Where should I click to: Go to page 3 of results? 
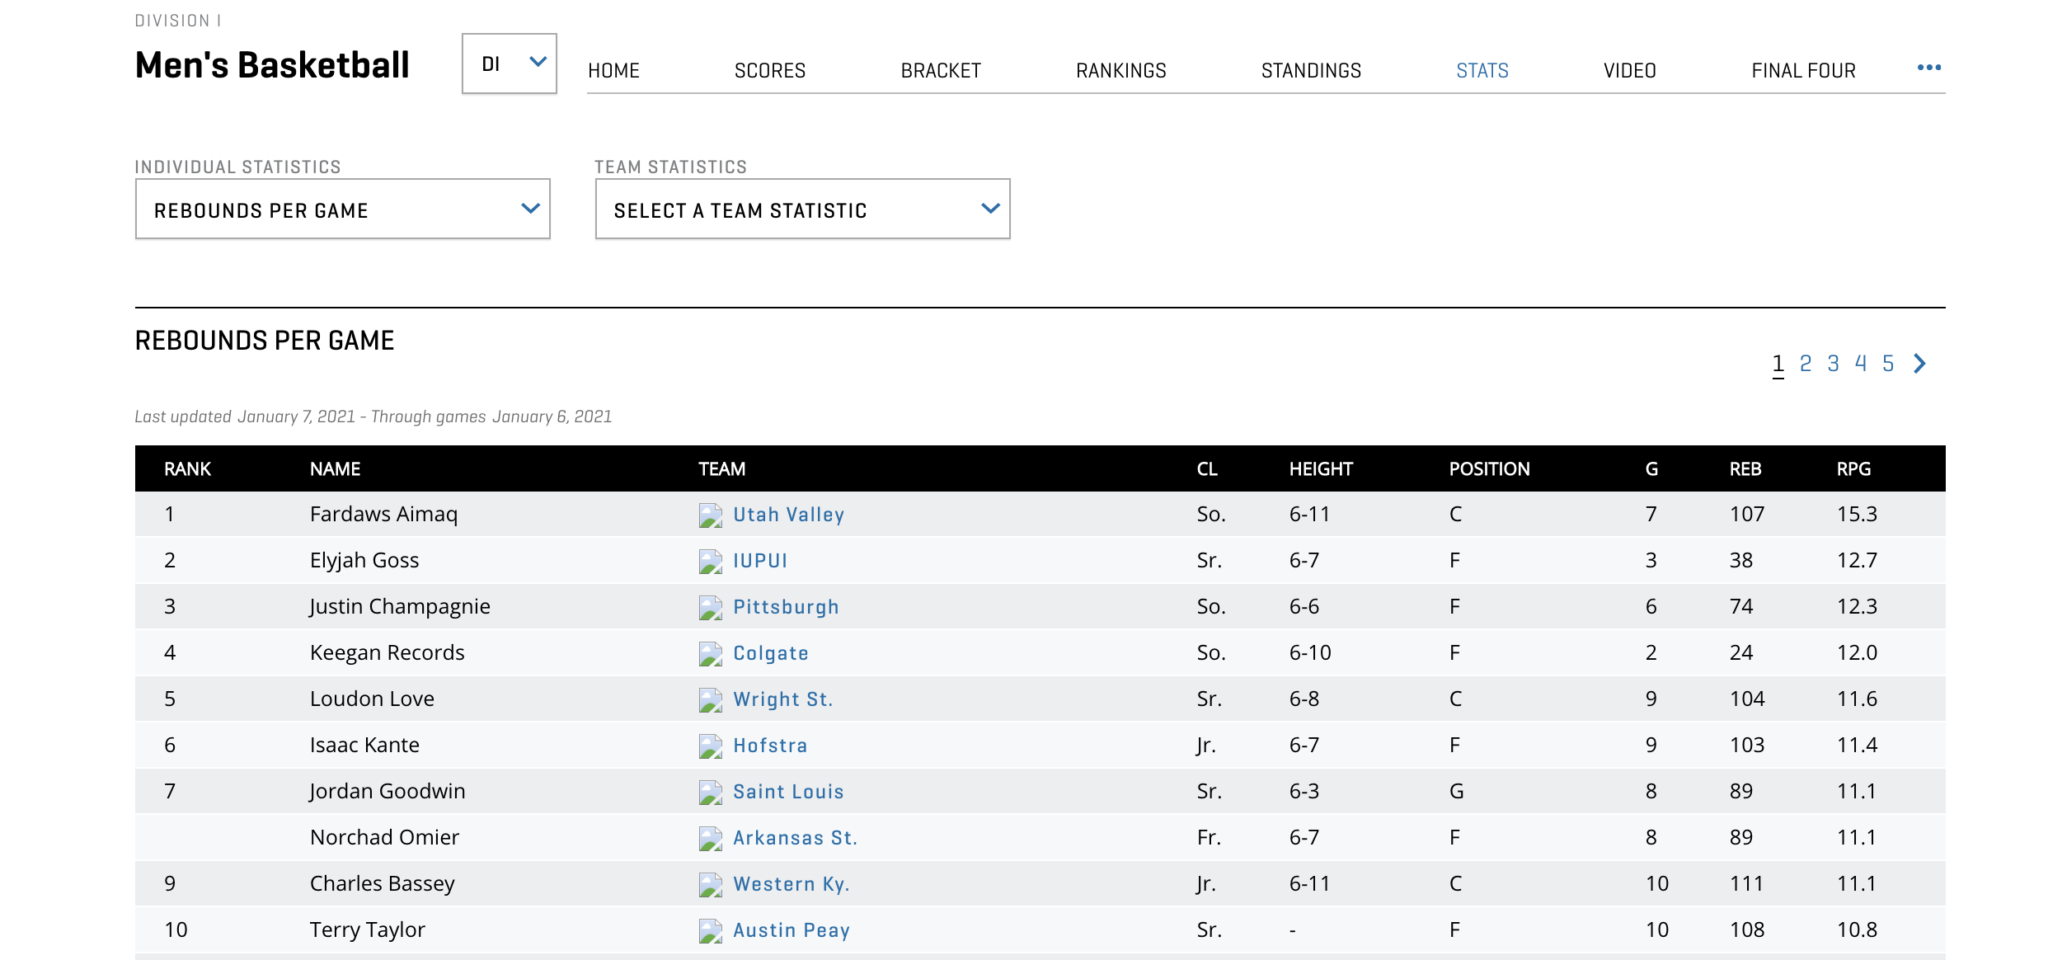click(1833, 363)
